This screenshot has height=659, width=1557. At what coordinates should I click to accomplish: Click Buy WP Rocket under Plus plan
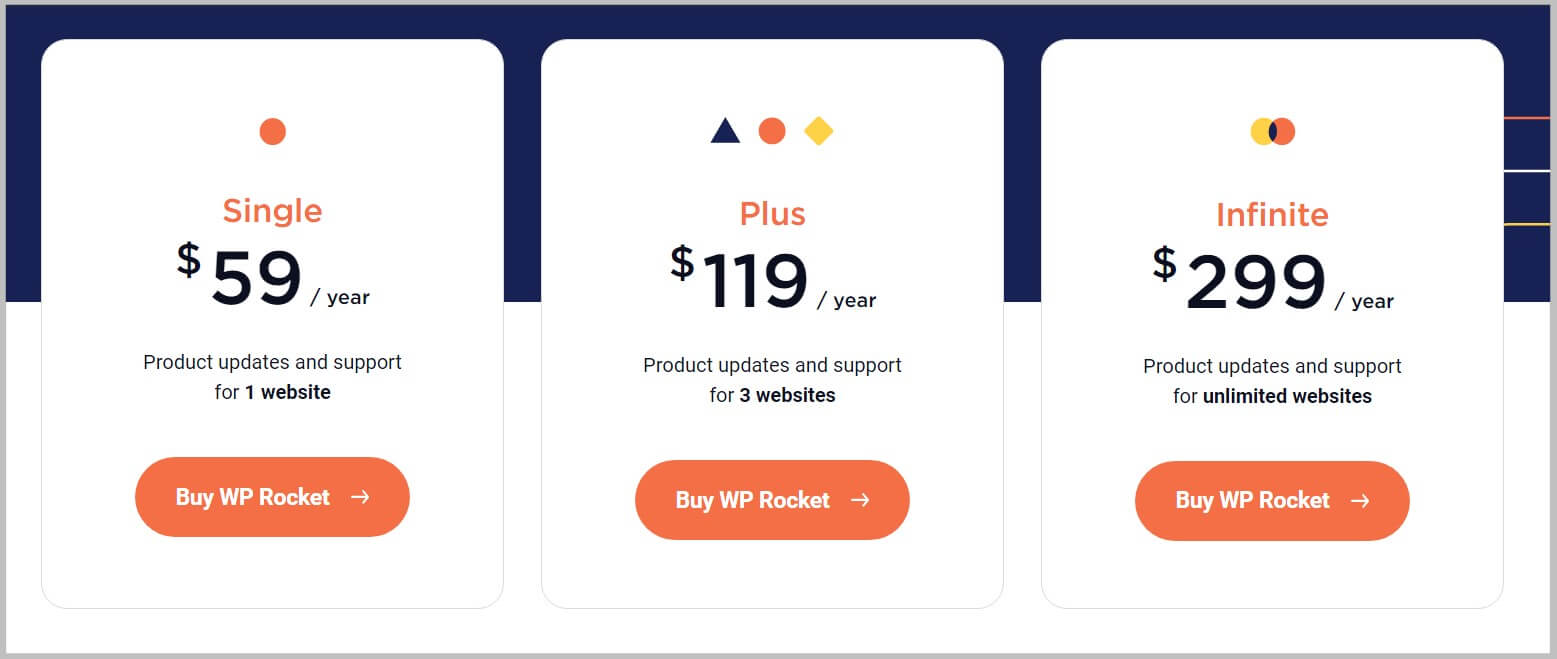click(772, 500)
